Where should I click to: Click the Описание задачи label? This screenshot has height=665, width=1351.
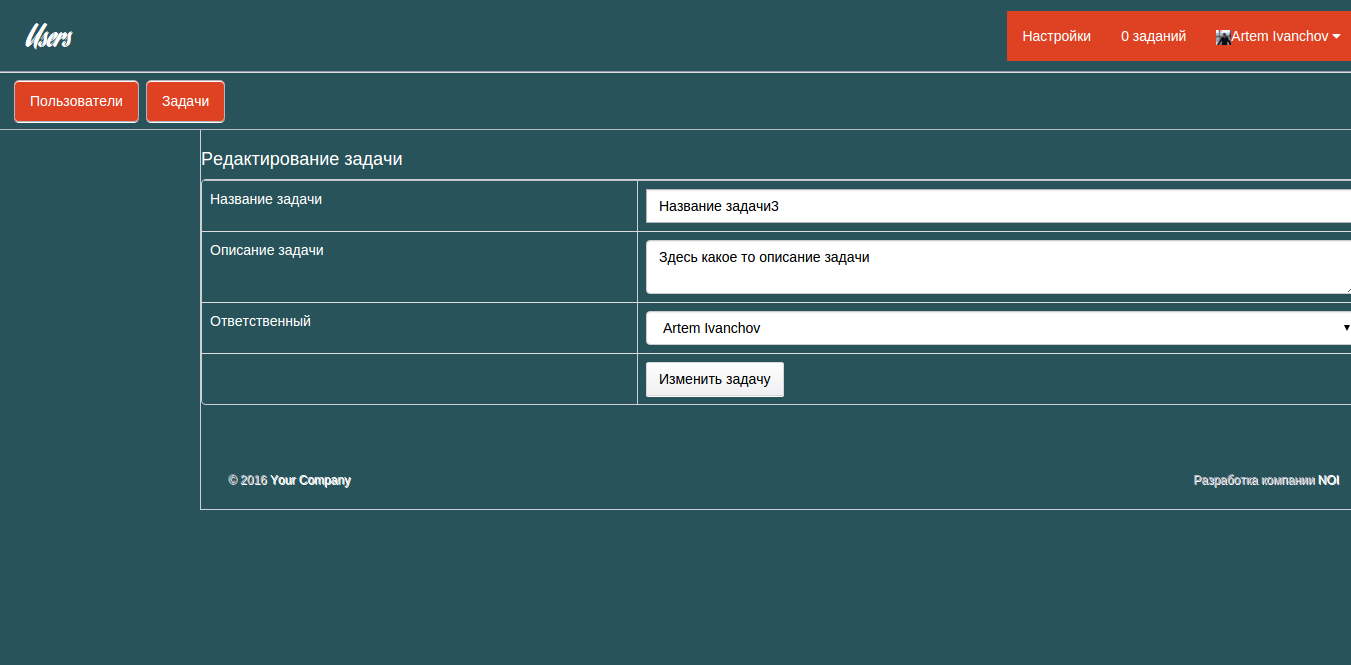pyautogui.click(x=267, y=250)
